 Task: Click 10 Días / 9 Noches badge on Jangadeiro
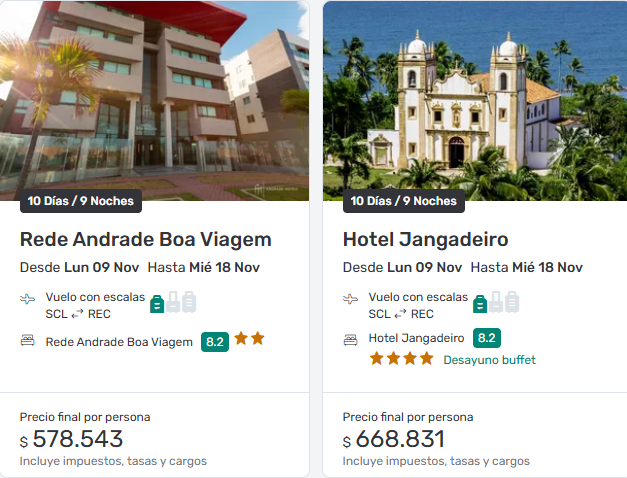tap(404, 201)
